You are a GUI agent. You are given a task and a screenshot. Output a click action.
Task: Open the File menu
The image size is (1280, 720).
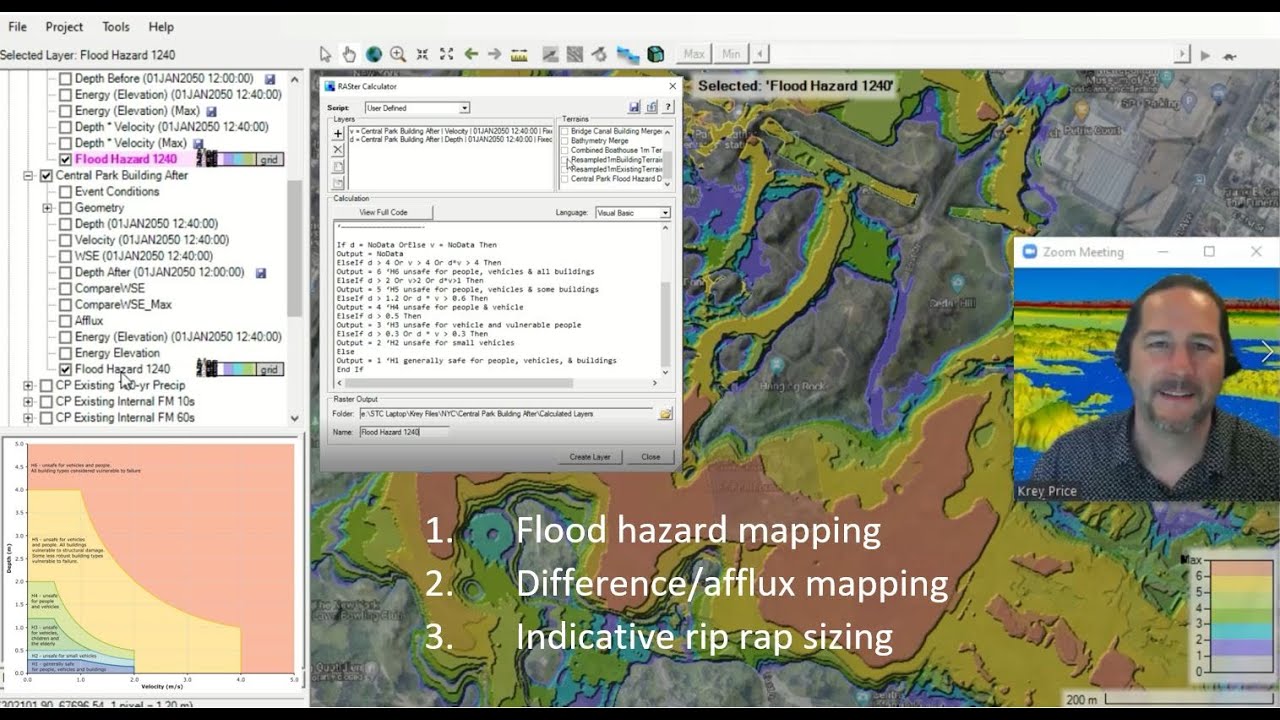(x=17, y=27)
